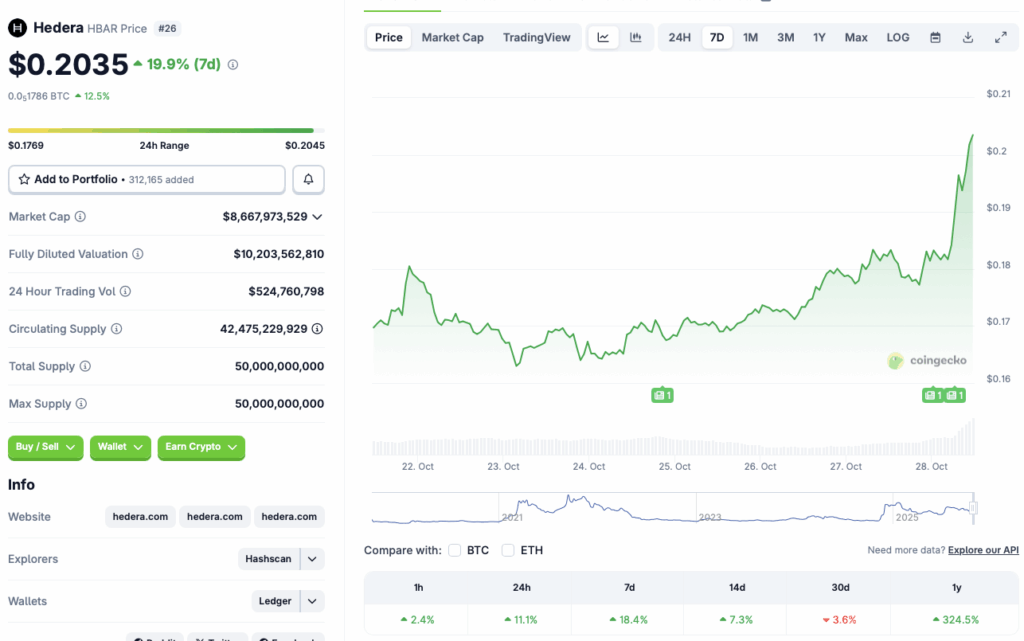Open the calendar date range picker
This screenshot has width=1024, height=641.
935,38
